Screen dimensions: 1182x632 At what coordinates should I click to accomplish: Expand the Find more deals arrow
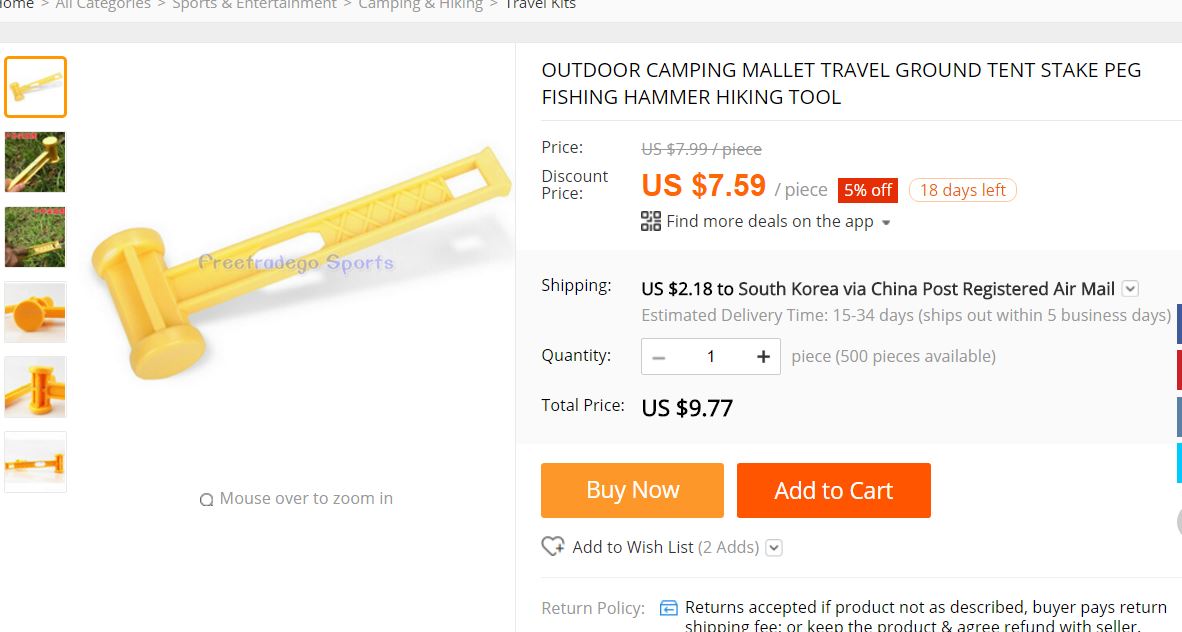click(886, 223)
